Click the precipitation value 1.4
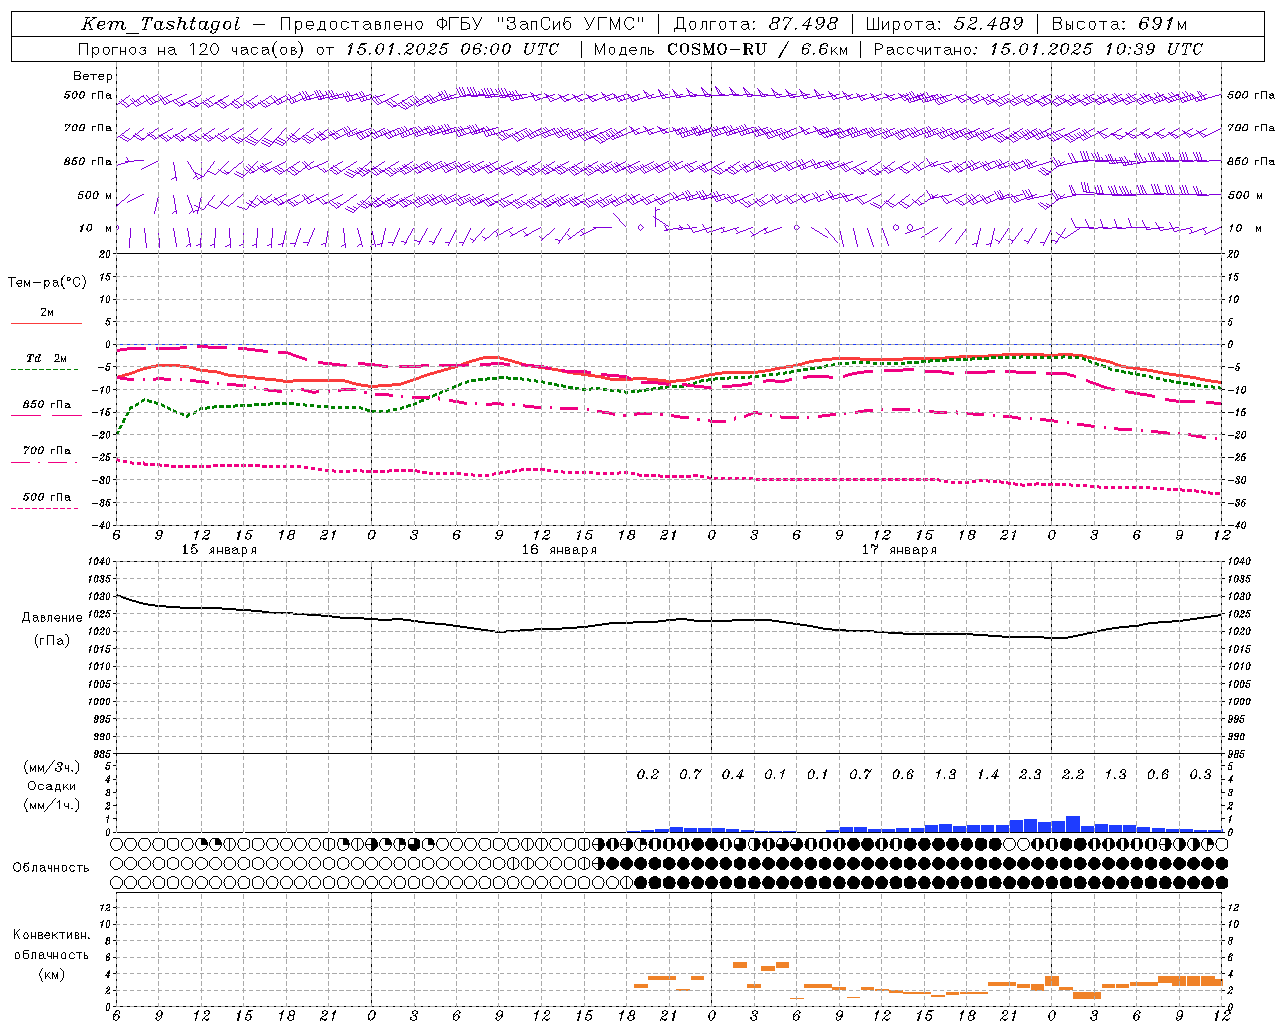Screen dimensions: 1280x1024 pyautogui.click(x=988, y=774)
